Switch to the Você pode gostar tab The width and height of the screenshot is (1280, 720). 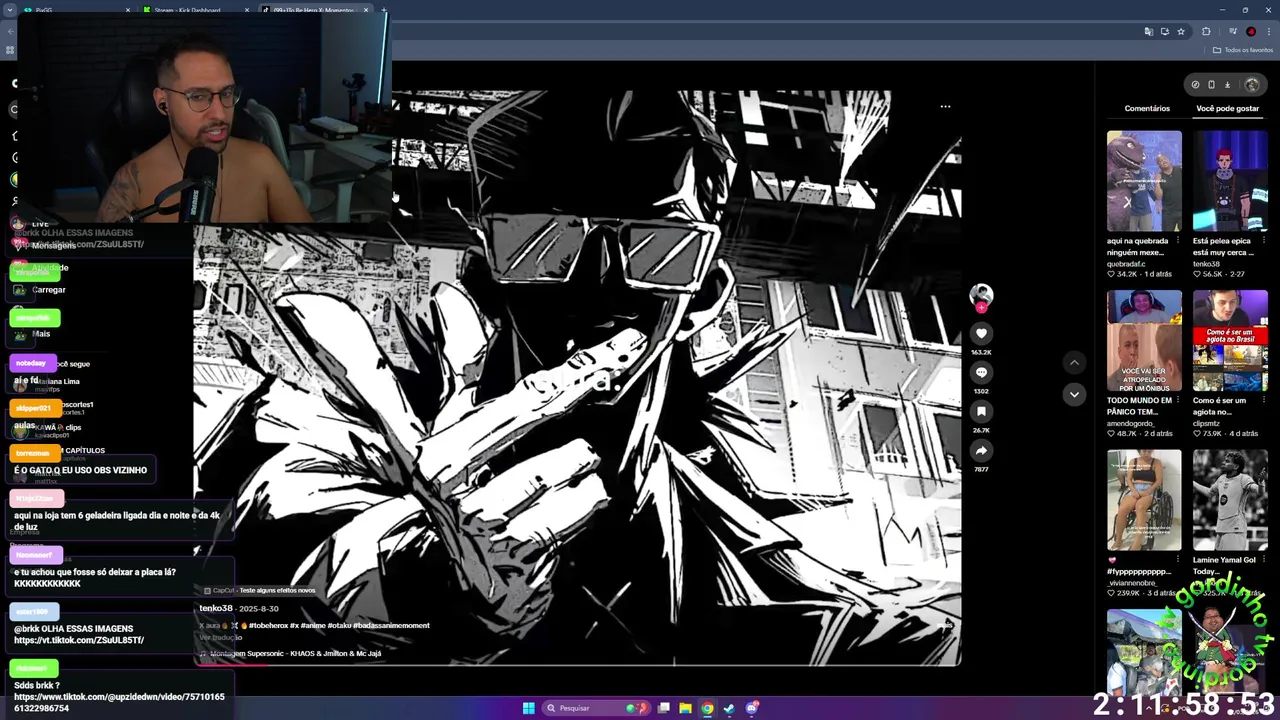1227,108
